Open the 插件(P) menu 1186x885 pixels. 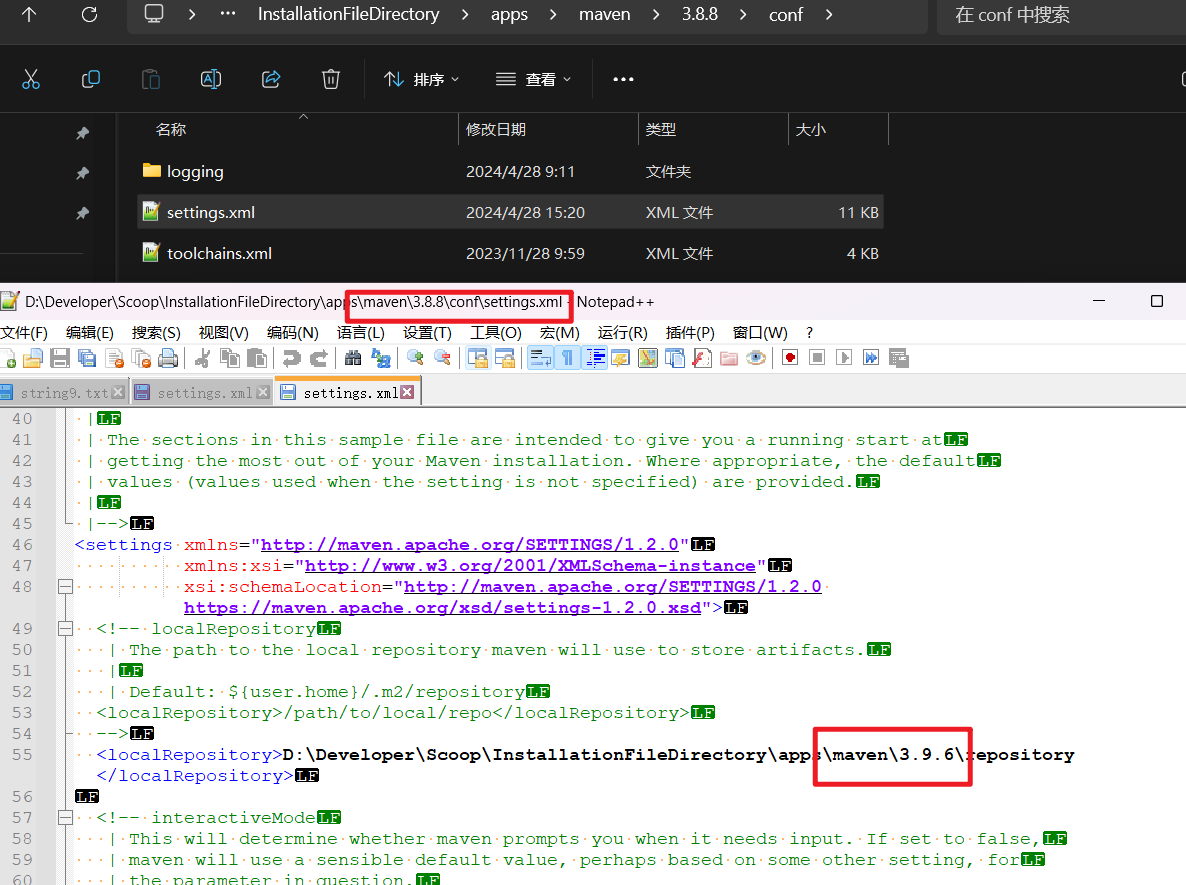coord(690,333)
